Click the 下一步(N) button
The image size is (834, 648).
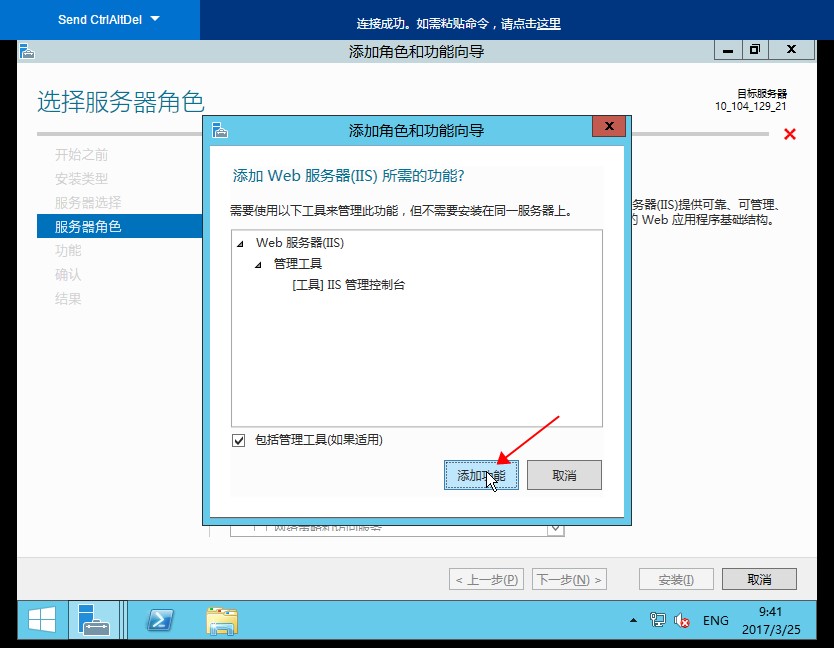coord(569,579)
